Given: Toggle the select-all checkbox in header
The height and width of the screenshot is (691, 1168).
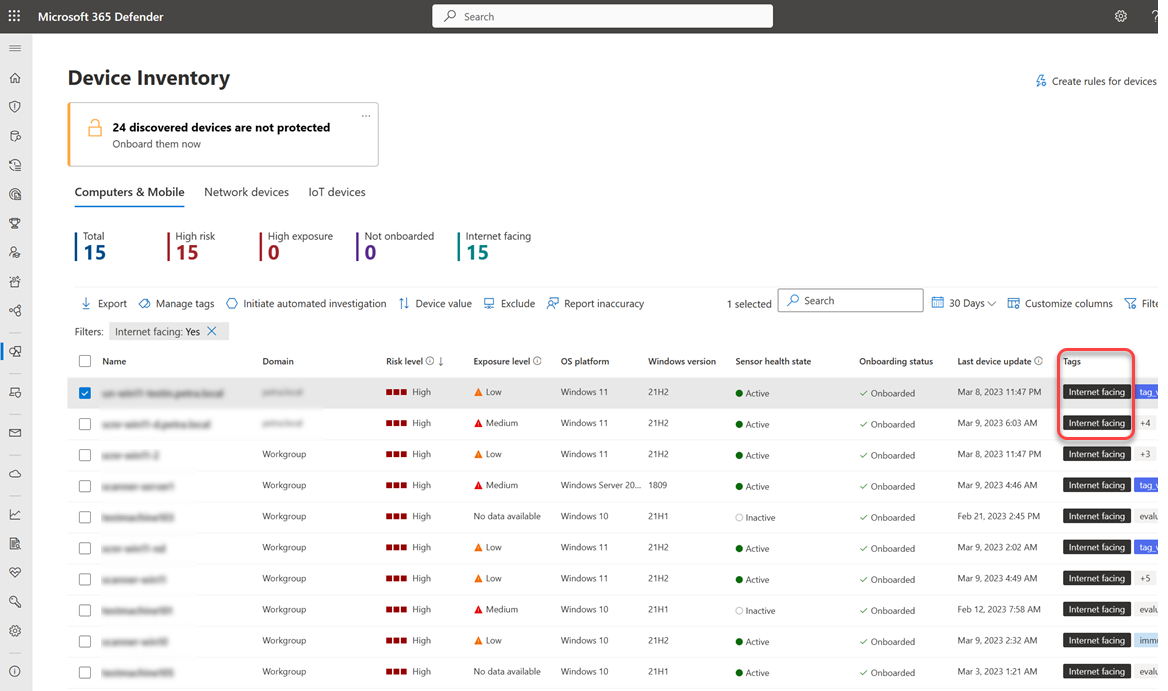Looking at the screenshot, I should pos(85,361).
